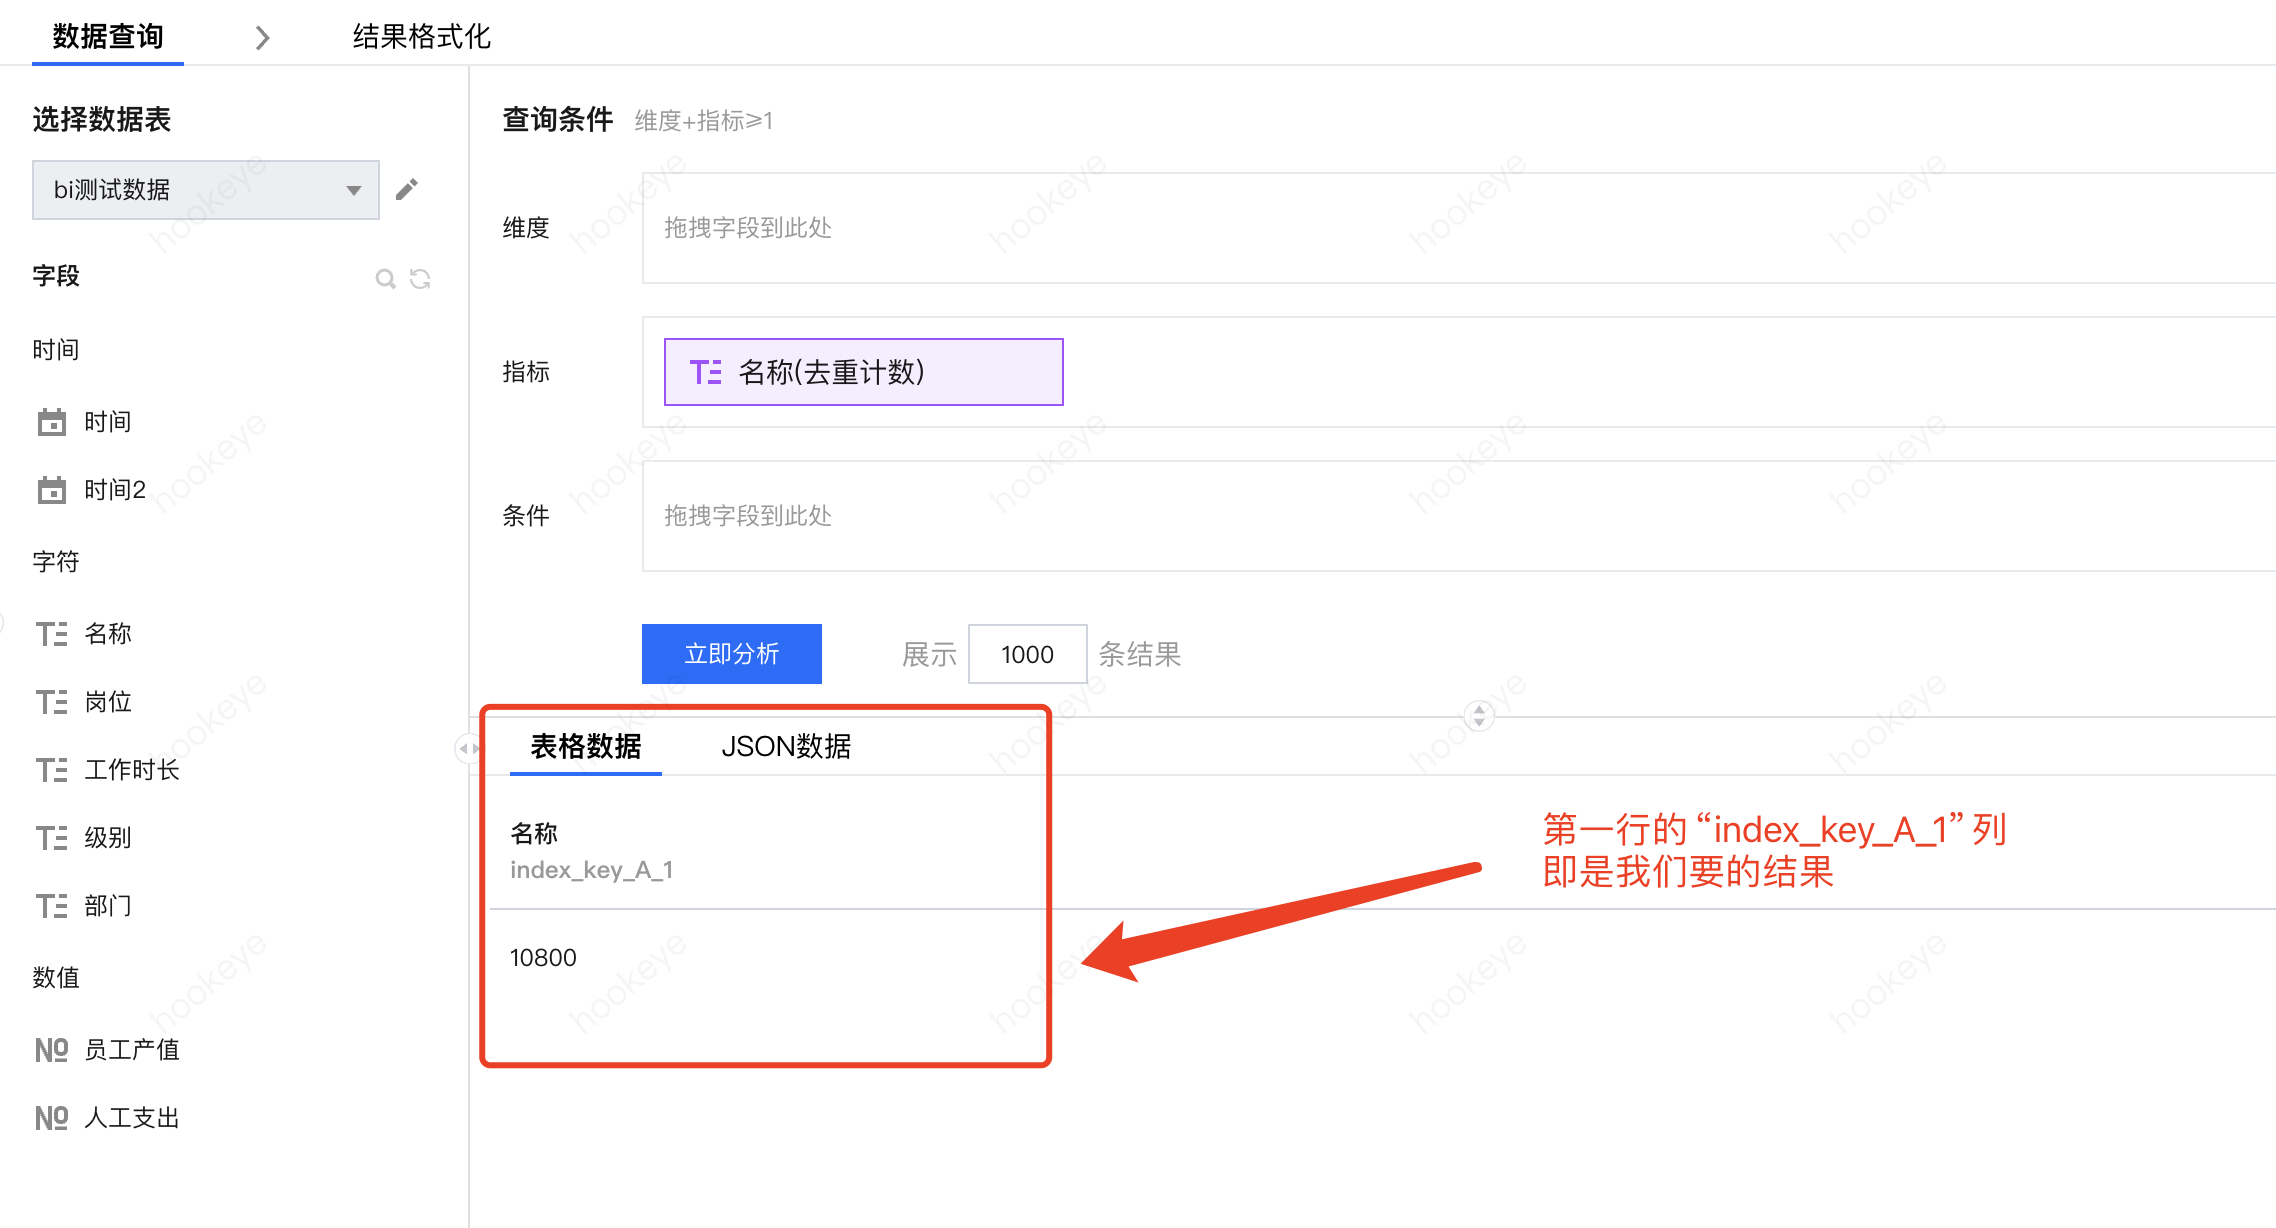The image size is (2276, 1228).
Task: Select the 工作时长 field
Action: point(131,770)
